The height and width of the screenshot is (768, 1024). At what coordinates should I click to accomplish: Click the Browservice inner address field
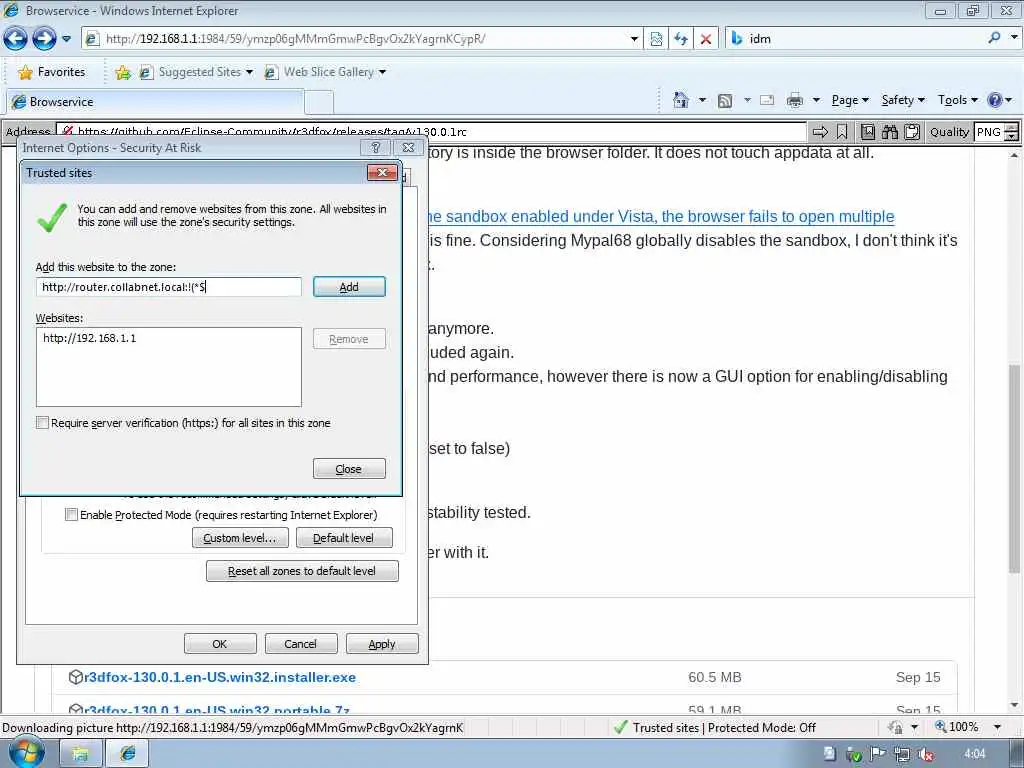431,132
